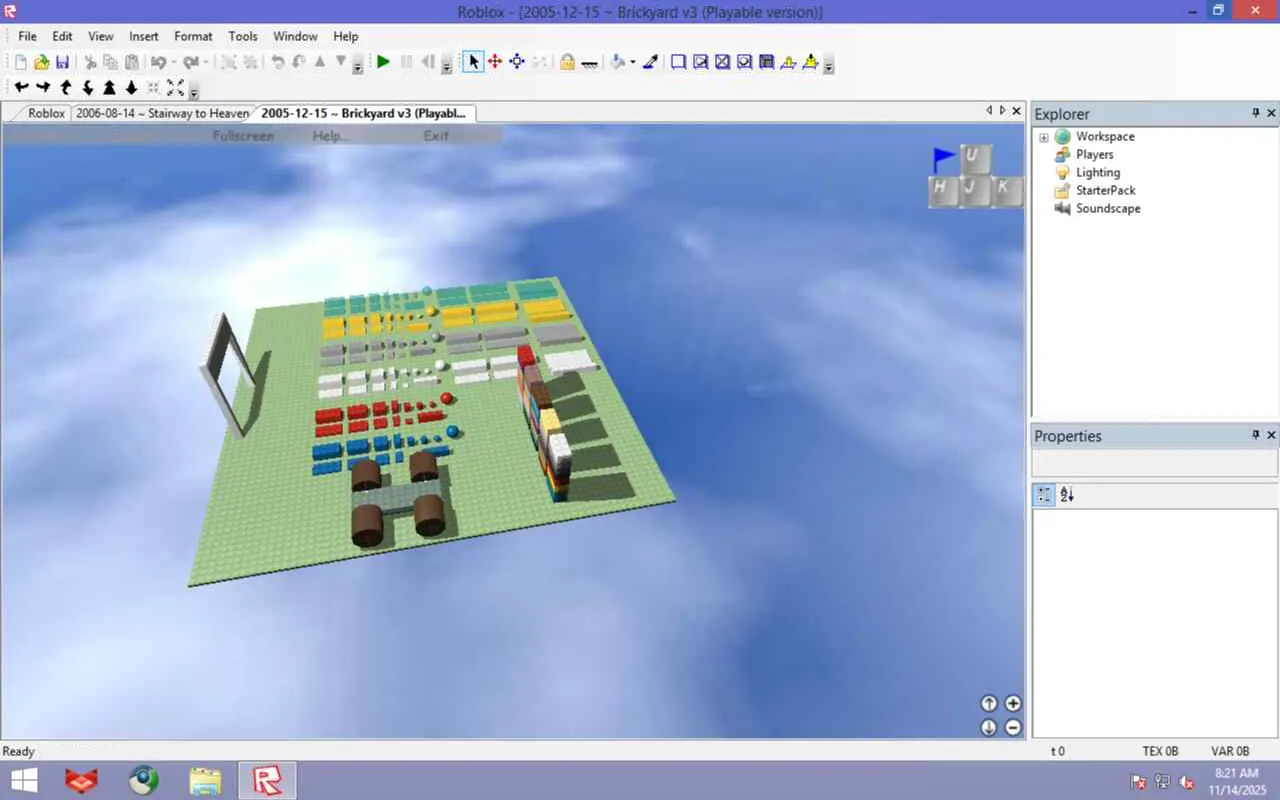1280x800 pixels.
Task: Click the padlock Lock tool
Action: pyautogui.click(x=567, y=62)
